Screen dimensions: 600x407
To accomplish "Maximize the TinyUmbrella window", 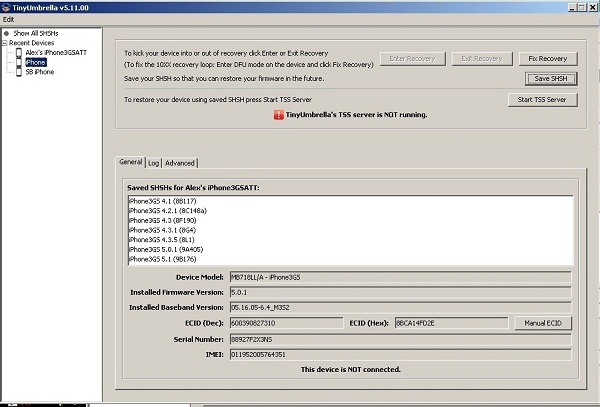I will [x=582, y=7].
